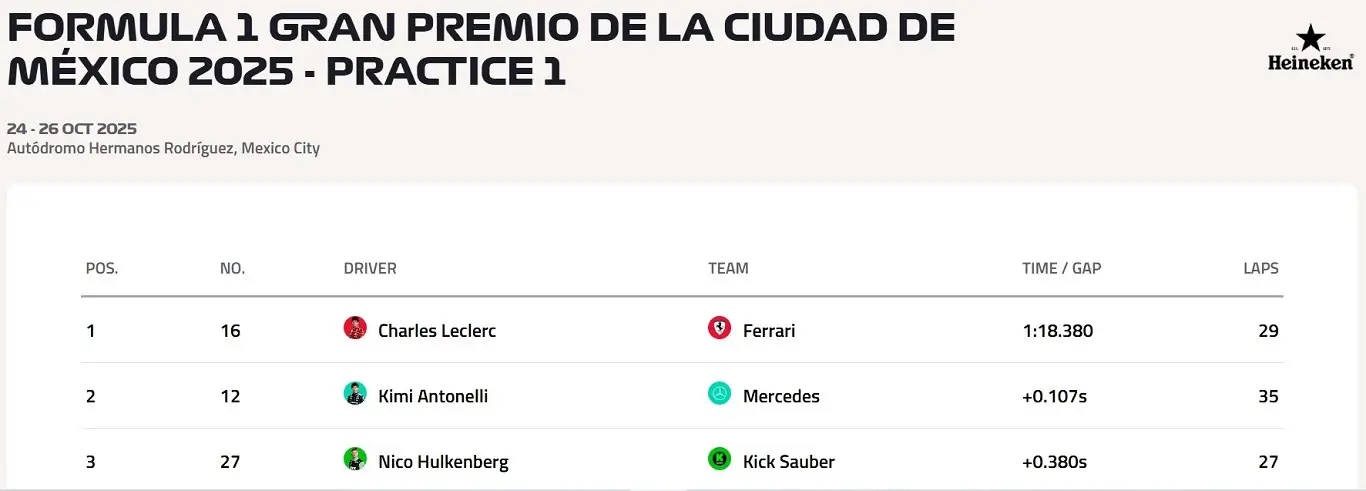Click Nico Hulkenberg's driver avatar
The image size is (1366, 491).
pos(355,460)
